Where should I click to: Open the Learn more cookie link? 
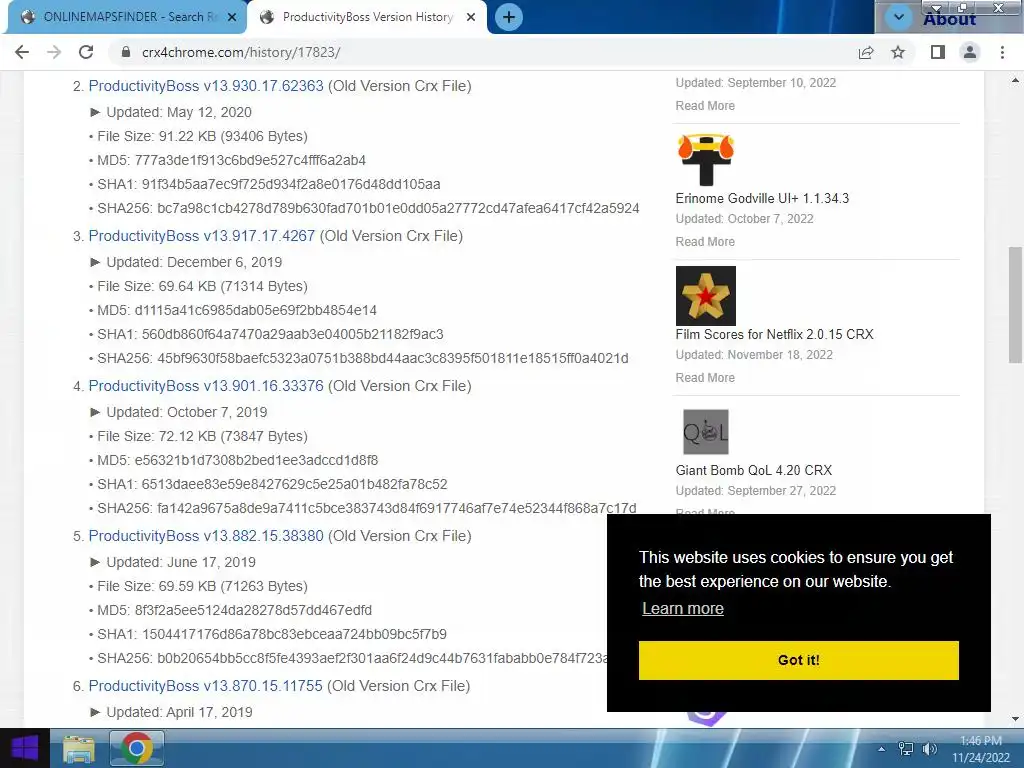point(683,609)
